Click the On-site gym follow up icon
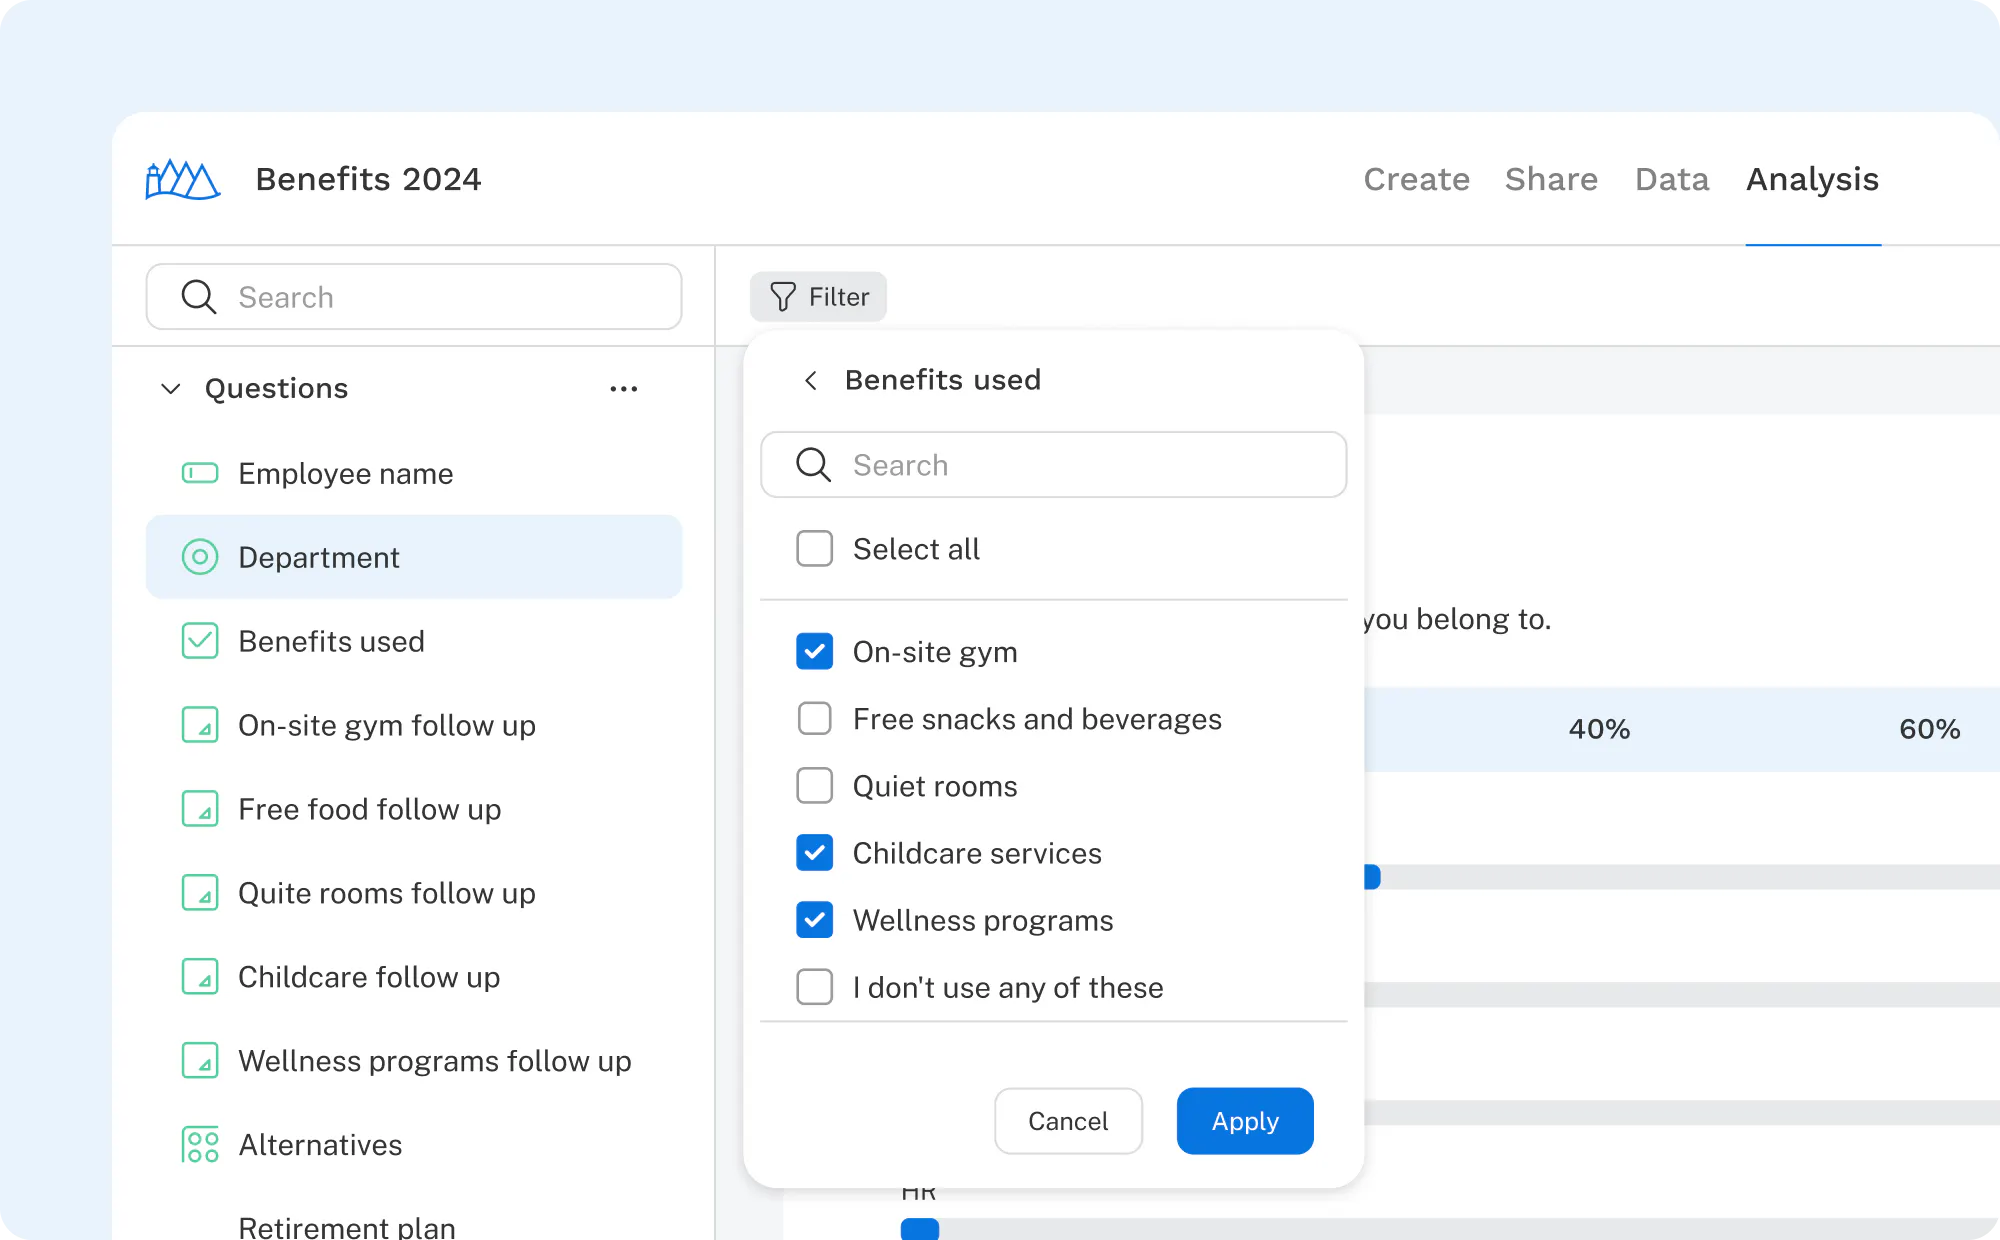The height and width of the screenshot is (1240, 2000). 200,725
